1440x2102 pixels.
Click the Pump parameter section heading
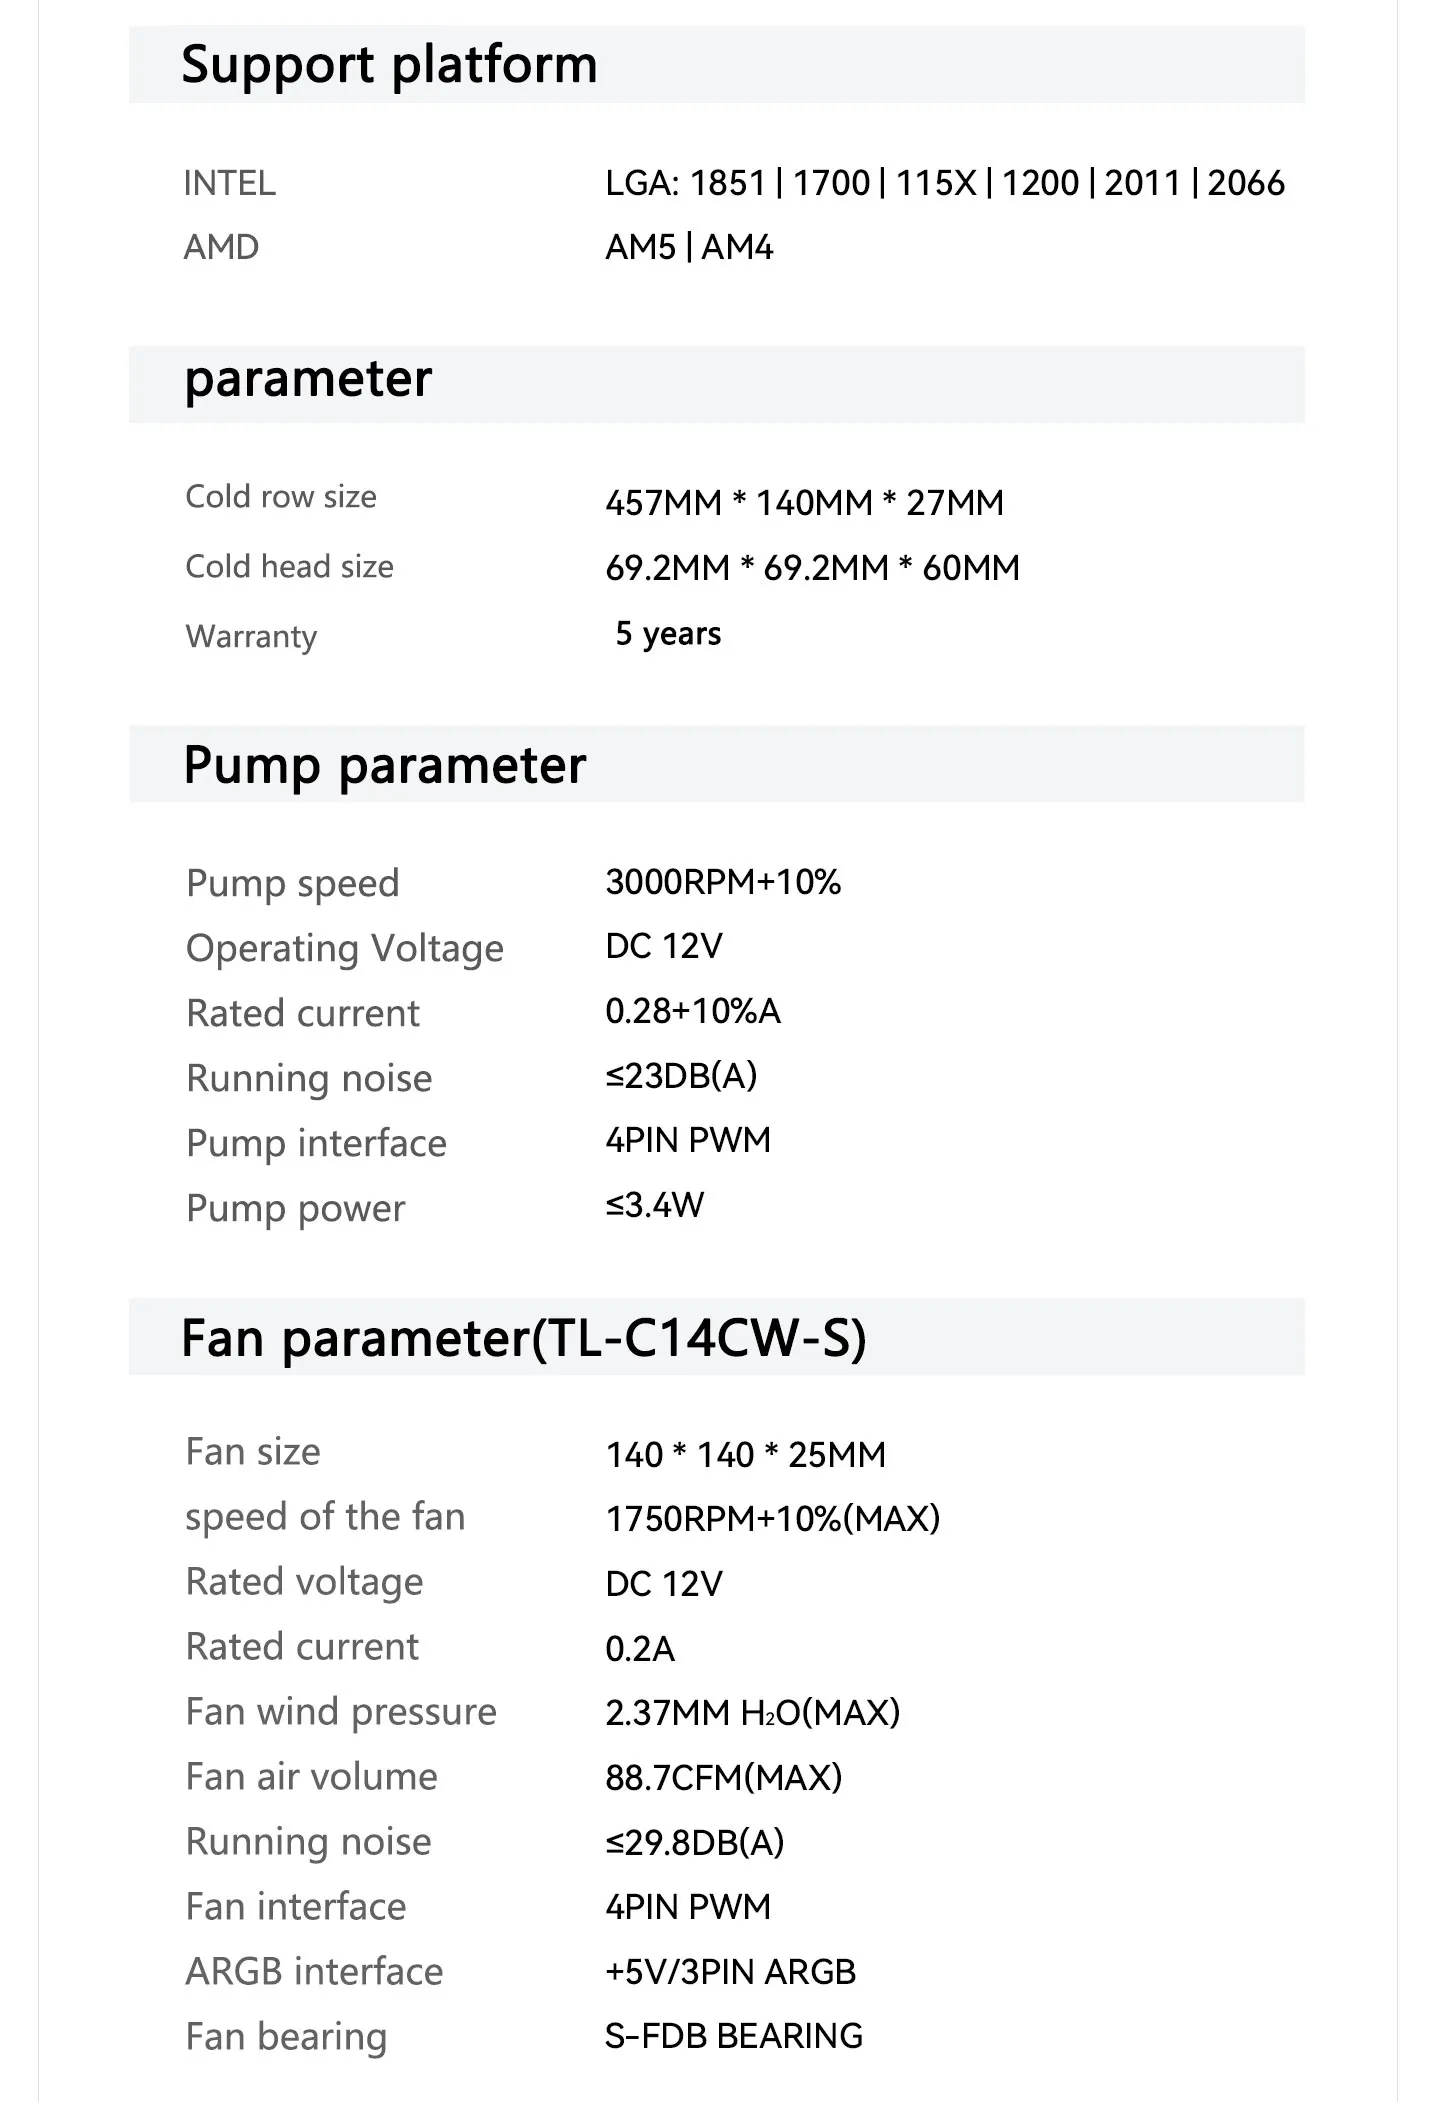(x=385, y=766)
